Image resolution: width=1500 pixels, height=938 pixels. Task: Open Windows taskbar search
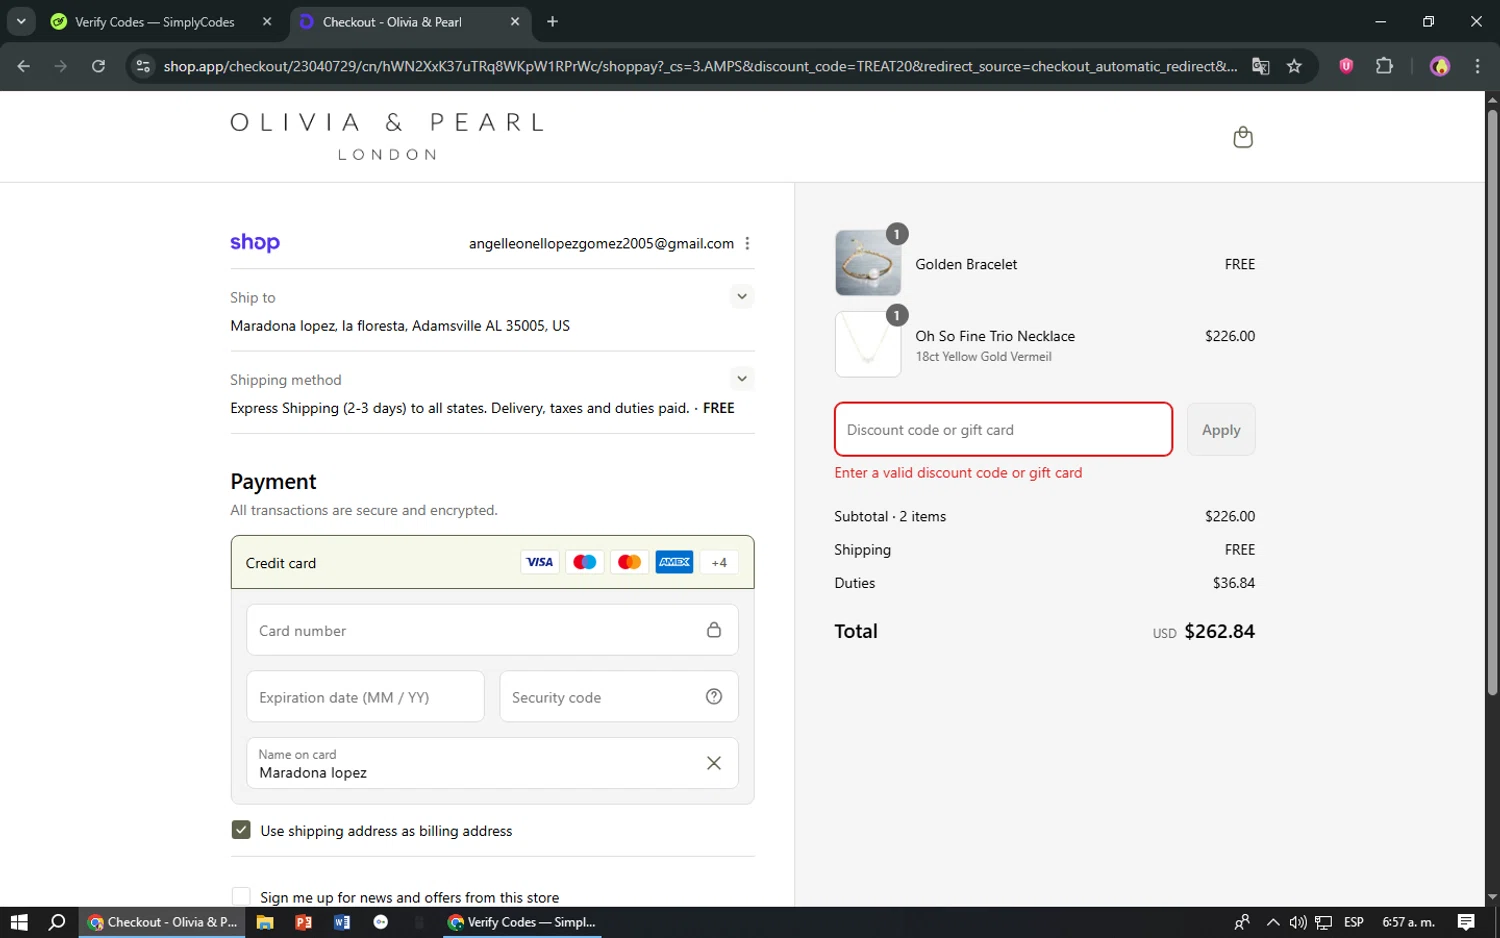pos(57,922)
